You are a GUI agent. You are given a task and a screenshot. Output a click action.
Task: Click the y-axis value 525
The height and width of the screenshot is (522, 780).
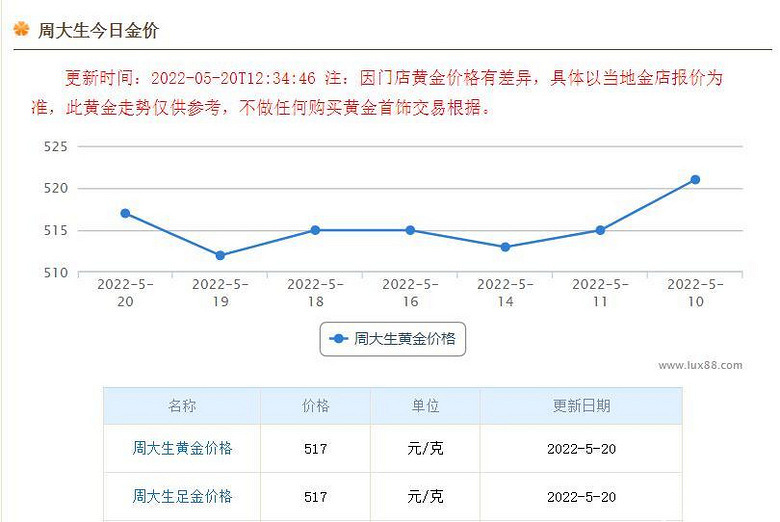pos(56,146)
